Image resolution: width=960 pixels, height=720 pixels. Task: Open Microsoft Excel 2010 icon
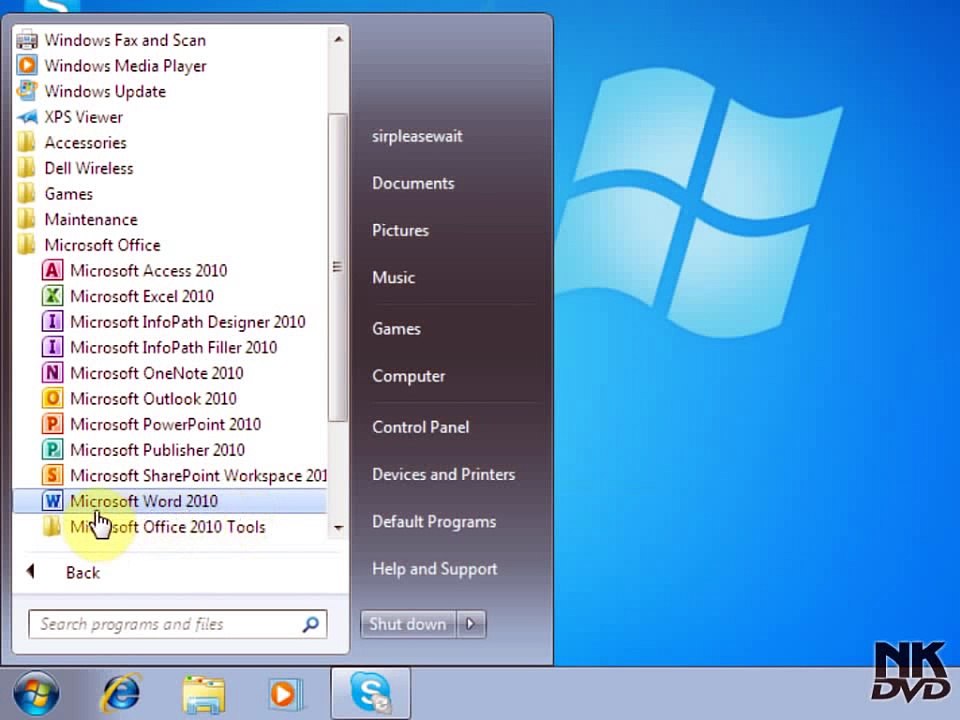(x=53, y=296)
